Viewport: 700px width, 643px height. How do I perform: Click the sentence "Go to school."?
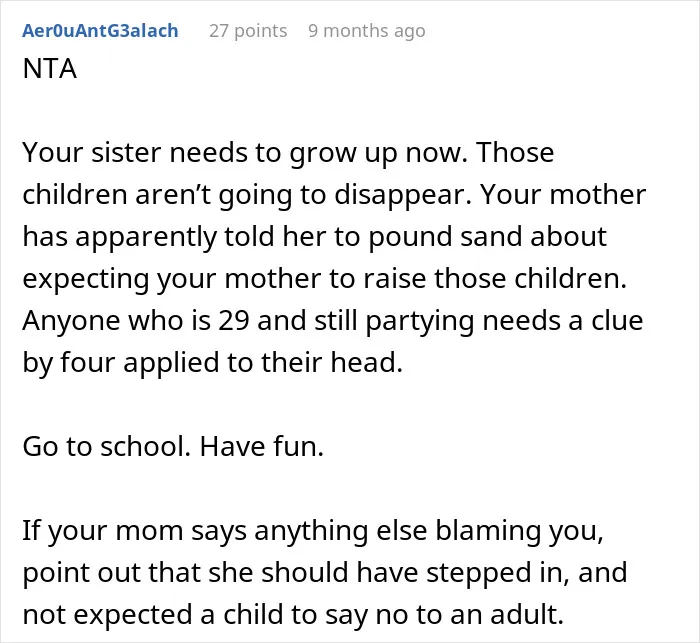(x=107, y=446)
